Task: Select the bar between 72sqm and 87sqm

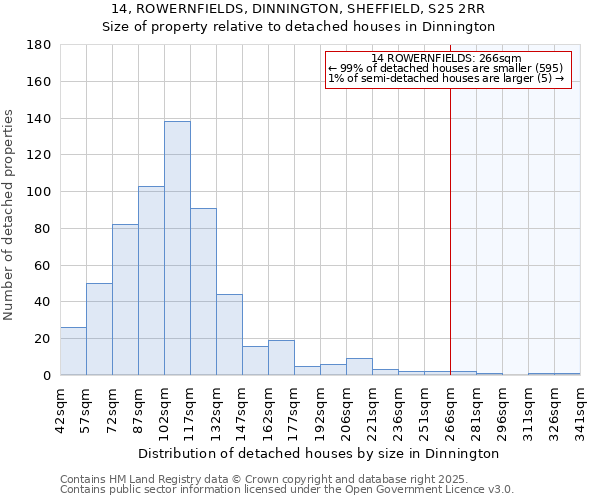Action: point(125,300)
